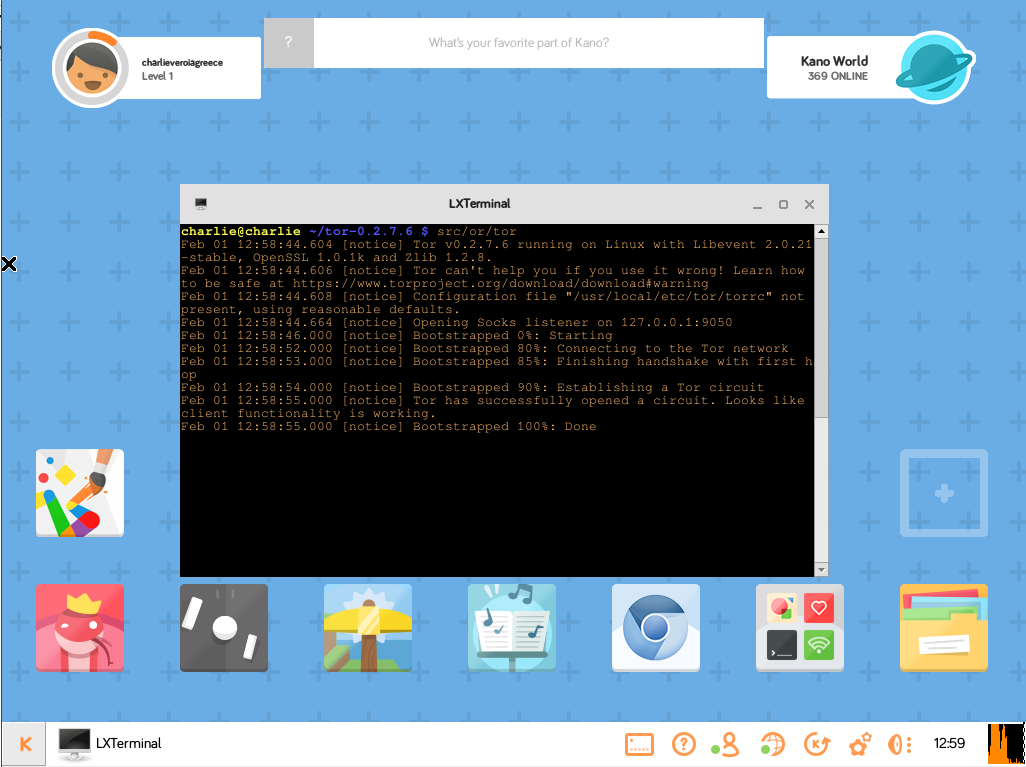Open Make Minecraft

[x=368, y=627]
